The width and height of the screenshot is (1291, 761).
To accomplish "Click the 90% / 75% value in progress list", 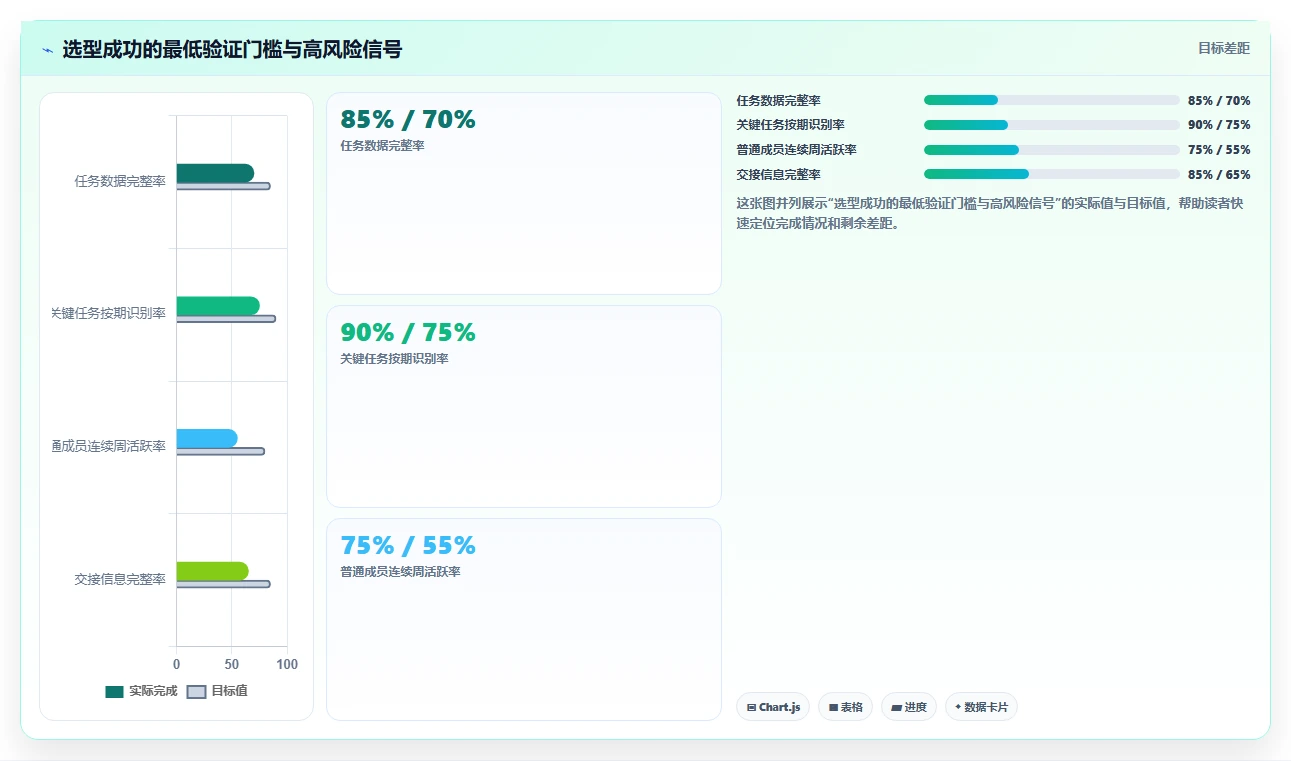I will (1219, 125).
